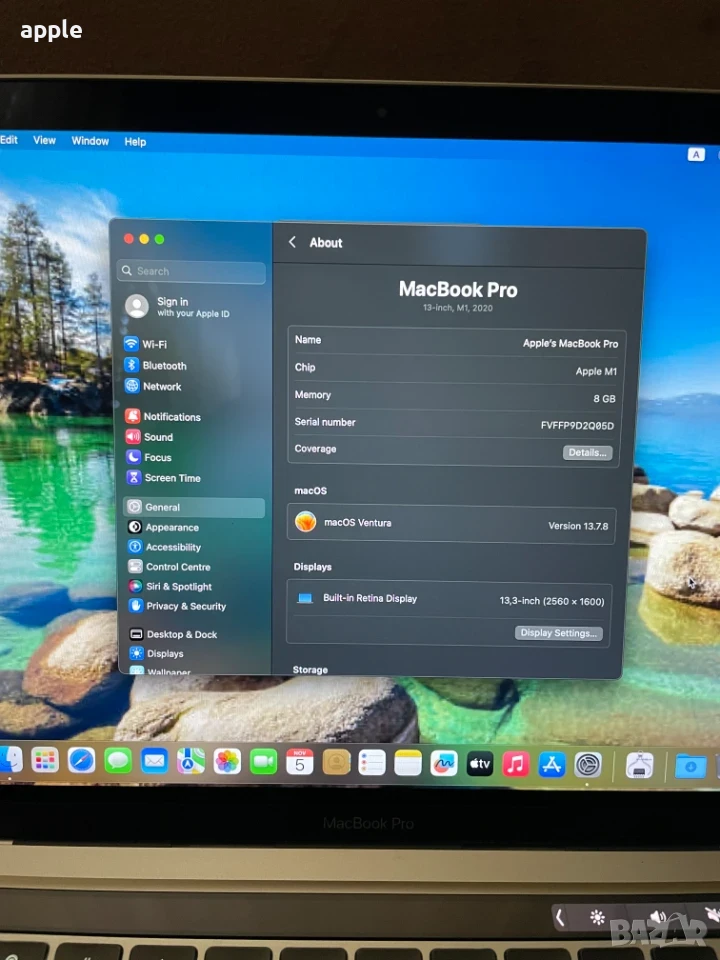Open Focus settings in sidebar
Viewport: 720px width, 960px height.
click(x=149, y=457)
